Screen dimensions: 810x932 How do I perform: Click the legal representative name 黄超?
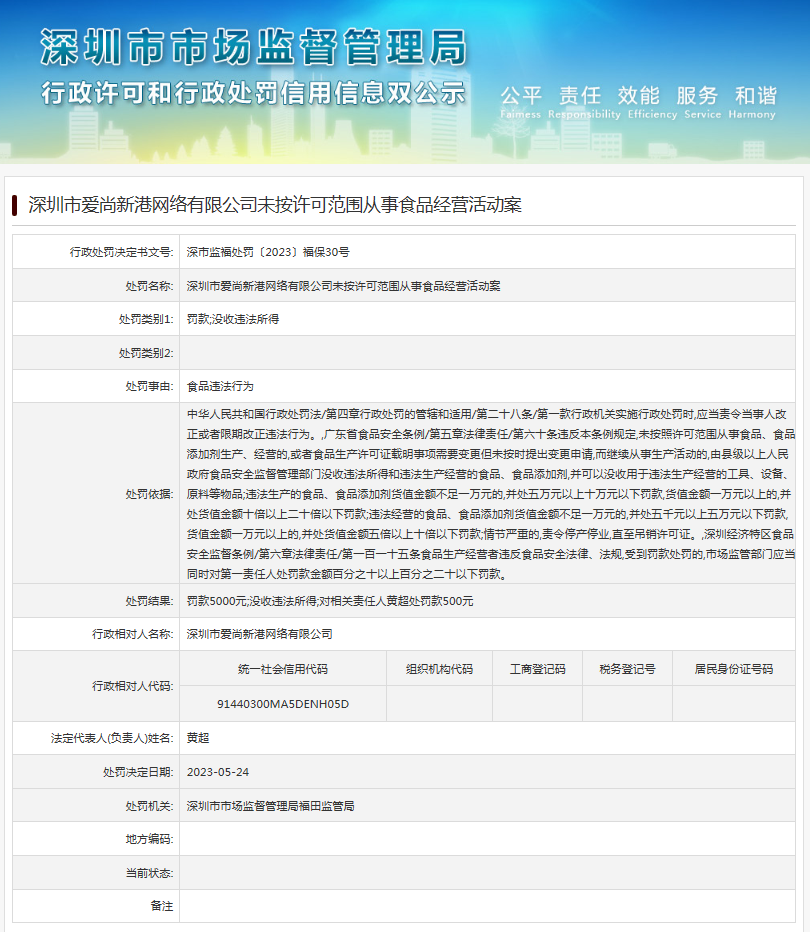[x=198, y=738]
